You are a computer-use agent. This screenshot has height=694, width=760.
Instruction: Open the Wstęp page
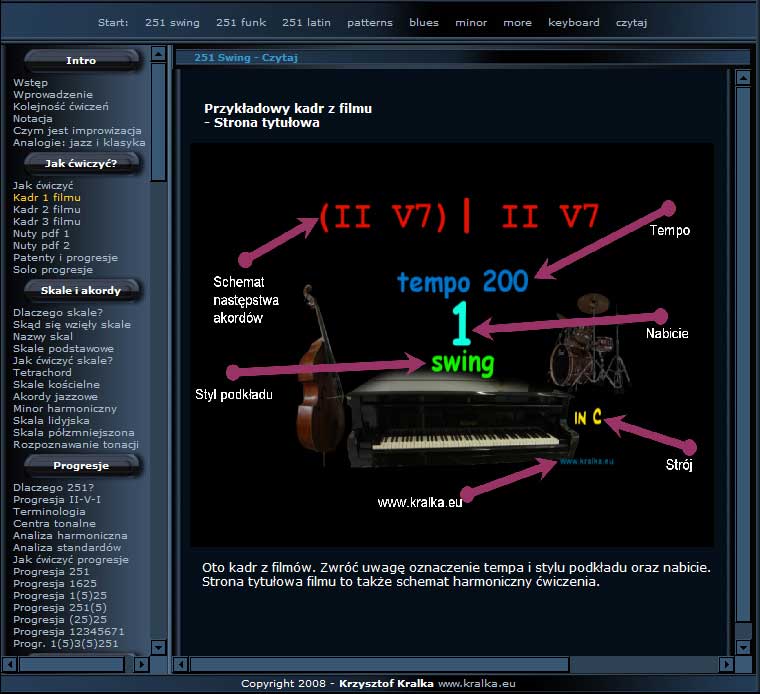coord(31,83)
